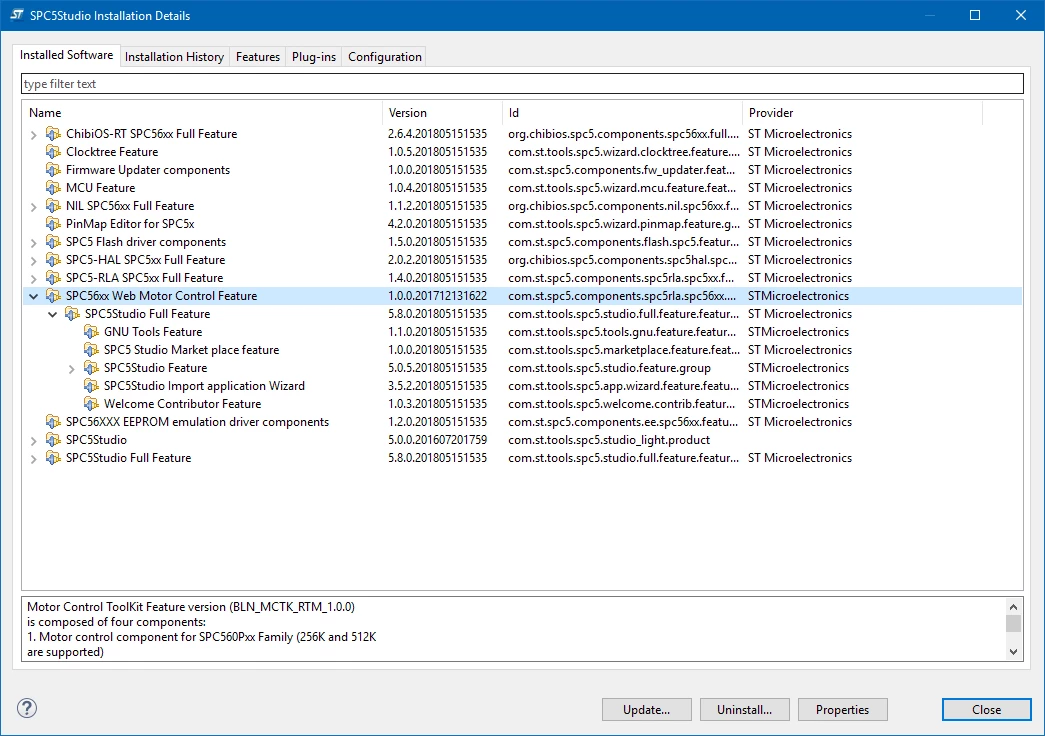Click the SPC5-HAL SPC5xx Full Feature icon
The image size is (1045, 736).
pos(53,260)
